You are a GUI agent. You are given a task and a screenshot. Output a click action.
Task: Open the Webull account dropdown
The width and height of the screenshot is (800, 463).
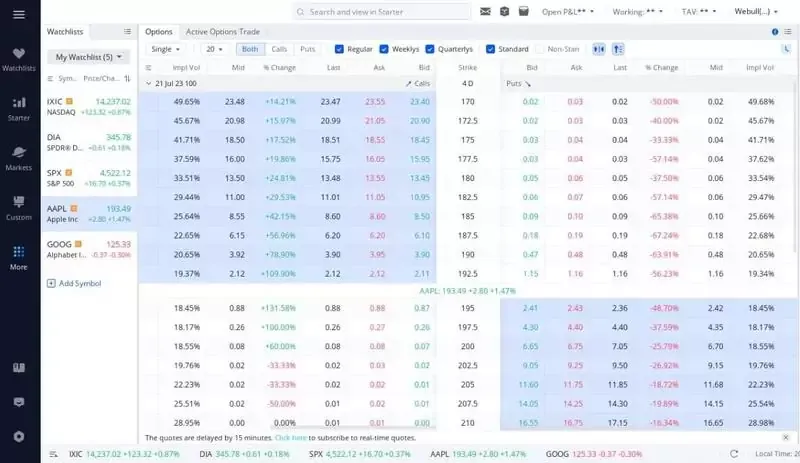[x=756, y=11]
